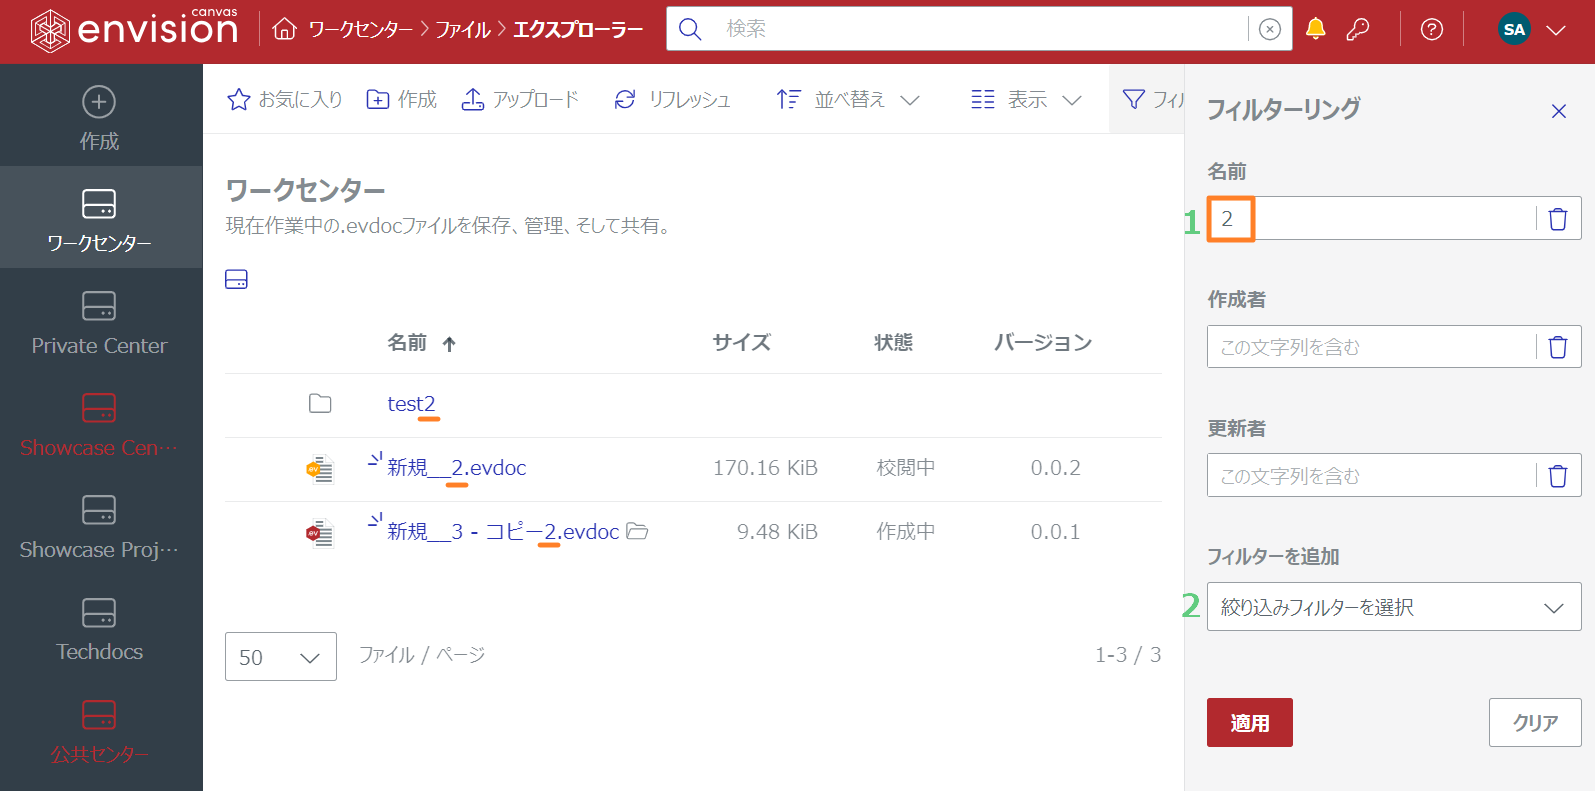Click ワークセンター breadcrumb
The height and width of the screenshot is (791, 1595).
pos(360,30)
